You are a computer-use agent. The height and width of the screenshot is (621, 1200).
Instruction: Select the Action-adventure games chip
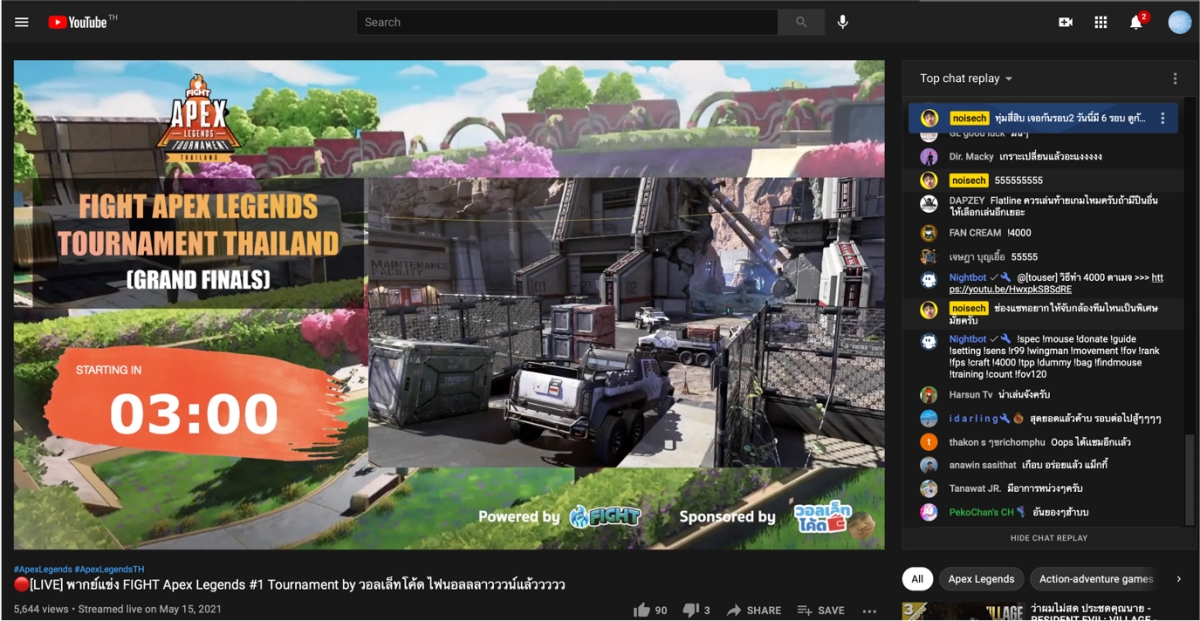(1096, 579)
